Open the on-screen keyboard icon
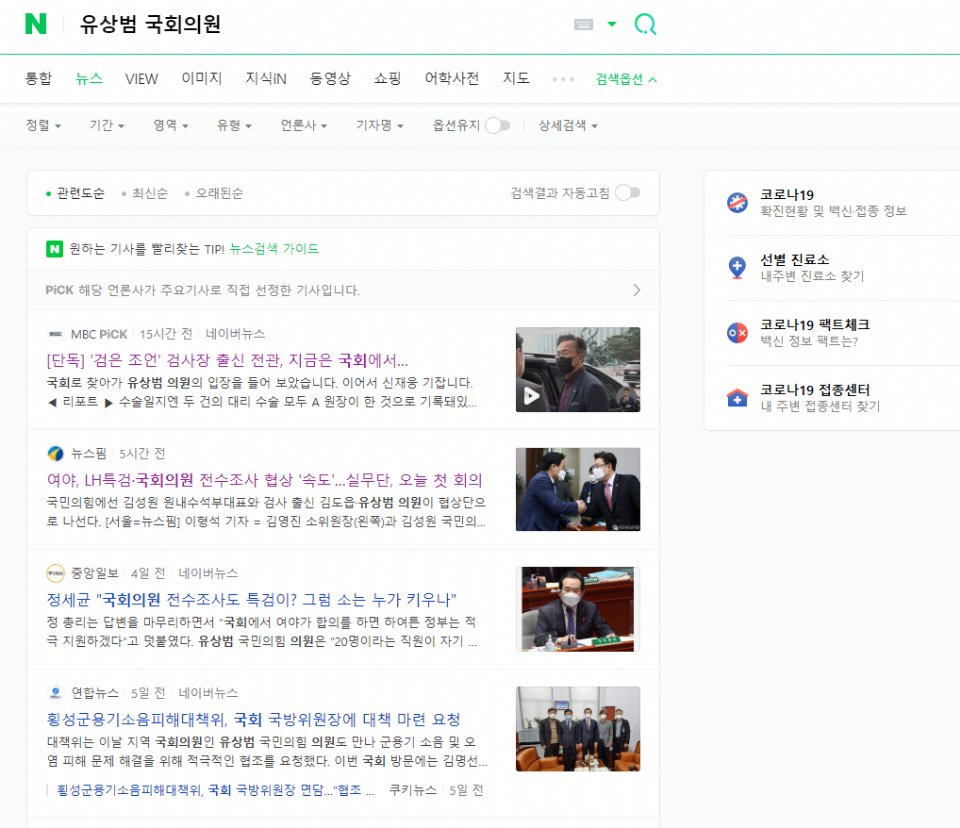960x828 pixels. [x=583, y=24]
